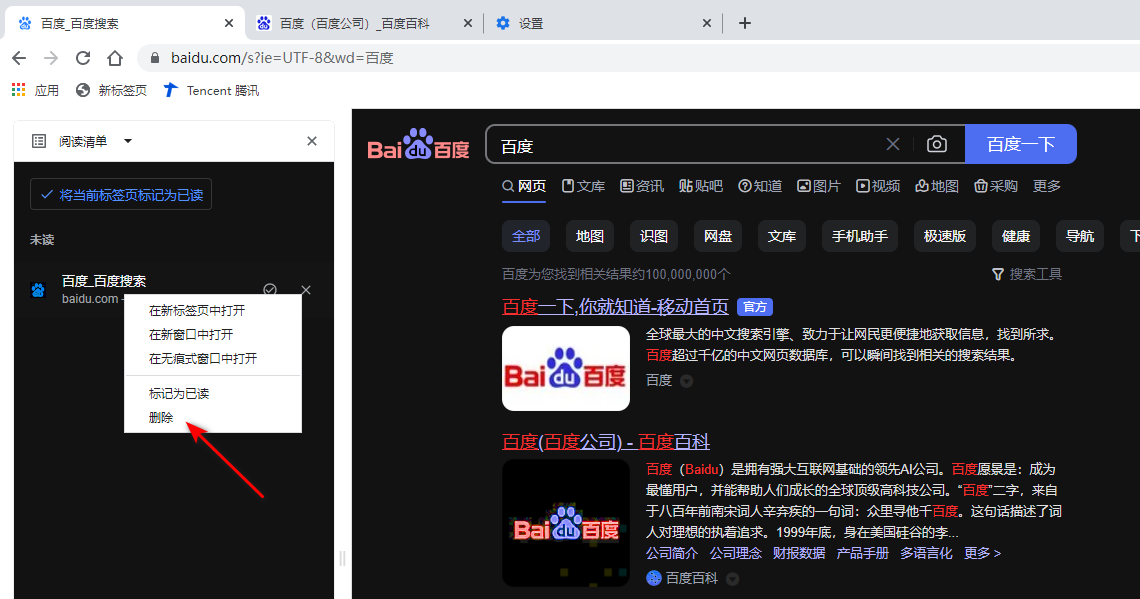Select the 健康 filter chip
This screenshot has height=599, width=1140.
pos(1016,236)
